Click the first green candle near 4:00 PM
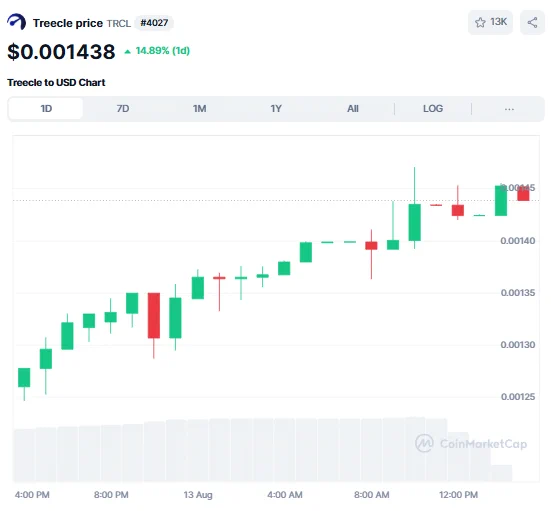The height and width of the screenshot is (511, 551). pyautogui.click(x=24, y=377)
